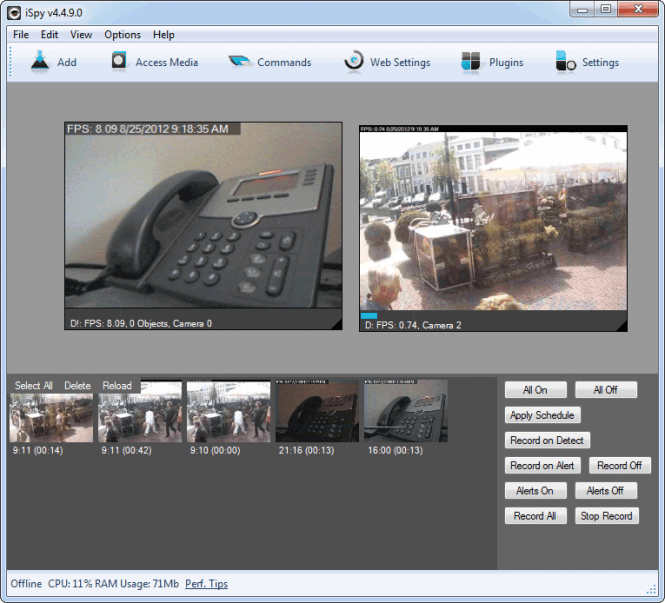Disable alerts with Alerts Off button
The image size is (665, 603).
pyautogui.click(x=606, y=491)
